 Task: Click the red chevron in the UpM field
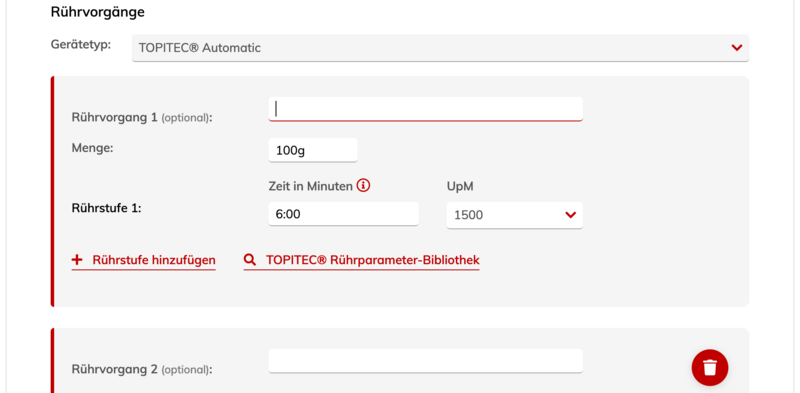tap(570, 215)
